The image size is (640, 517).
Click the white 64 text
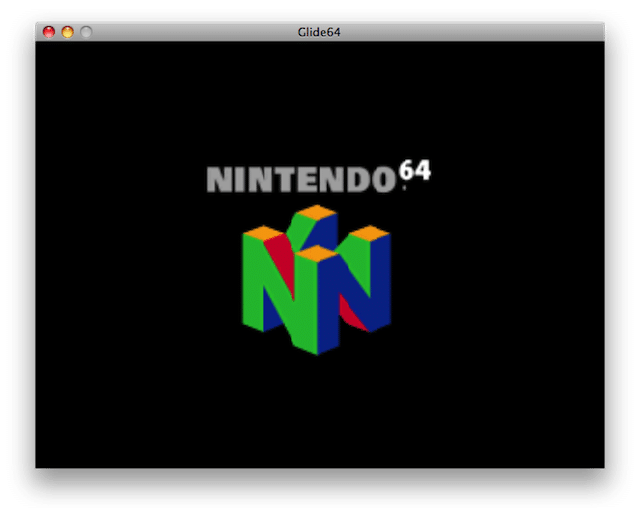pyautogui.click(x=415, y=170)
